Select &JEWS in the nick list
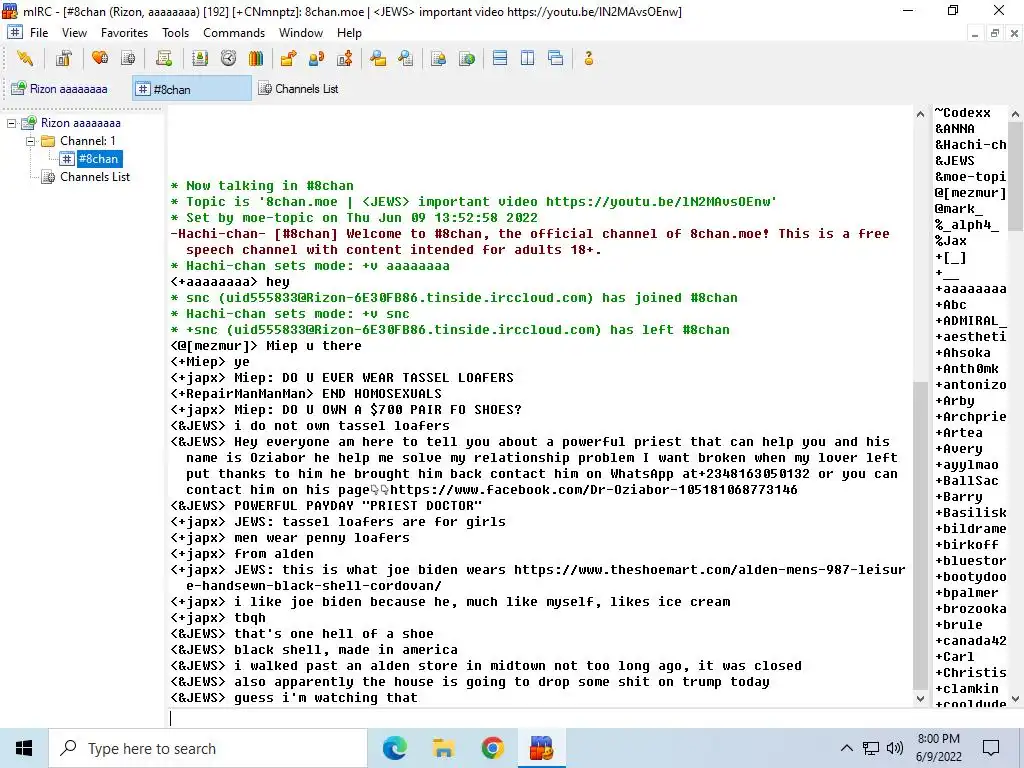The width and height of the screenshot is (1024, 768). click(x=955, y=161)
